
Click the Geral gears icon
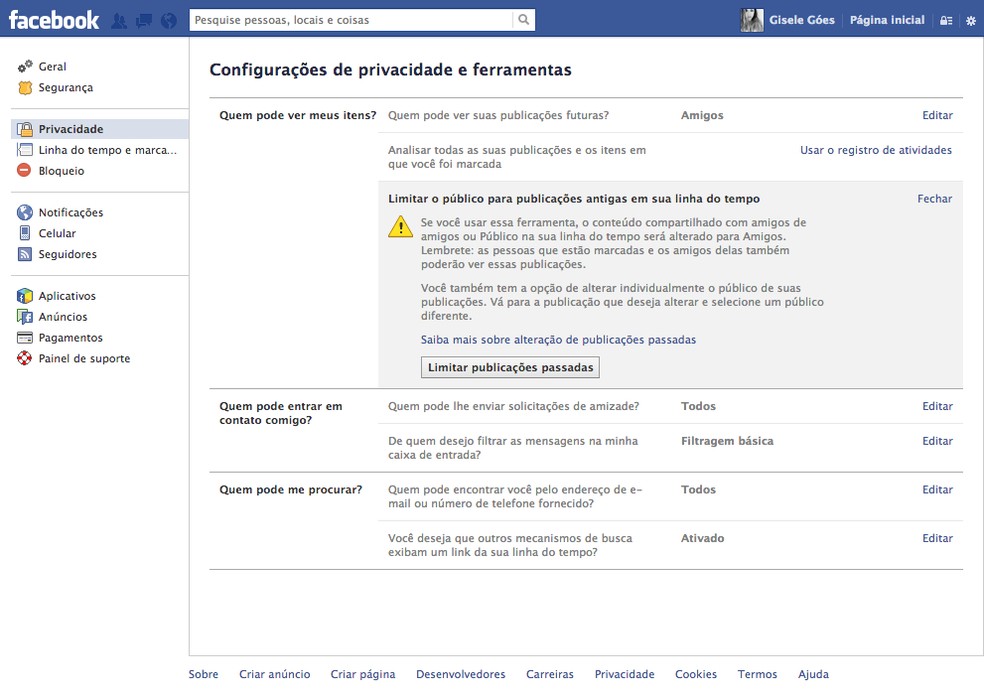24,67
